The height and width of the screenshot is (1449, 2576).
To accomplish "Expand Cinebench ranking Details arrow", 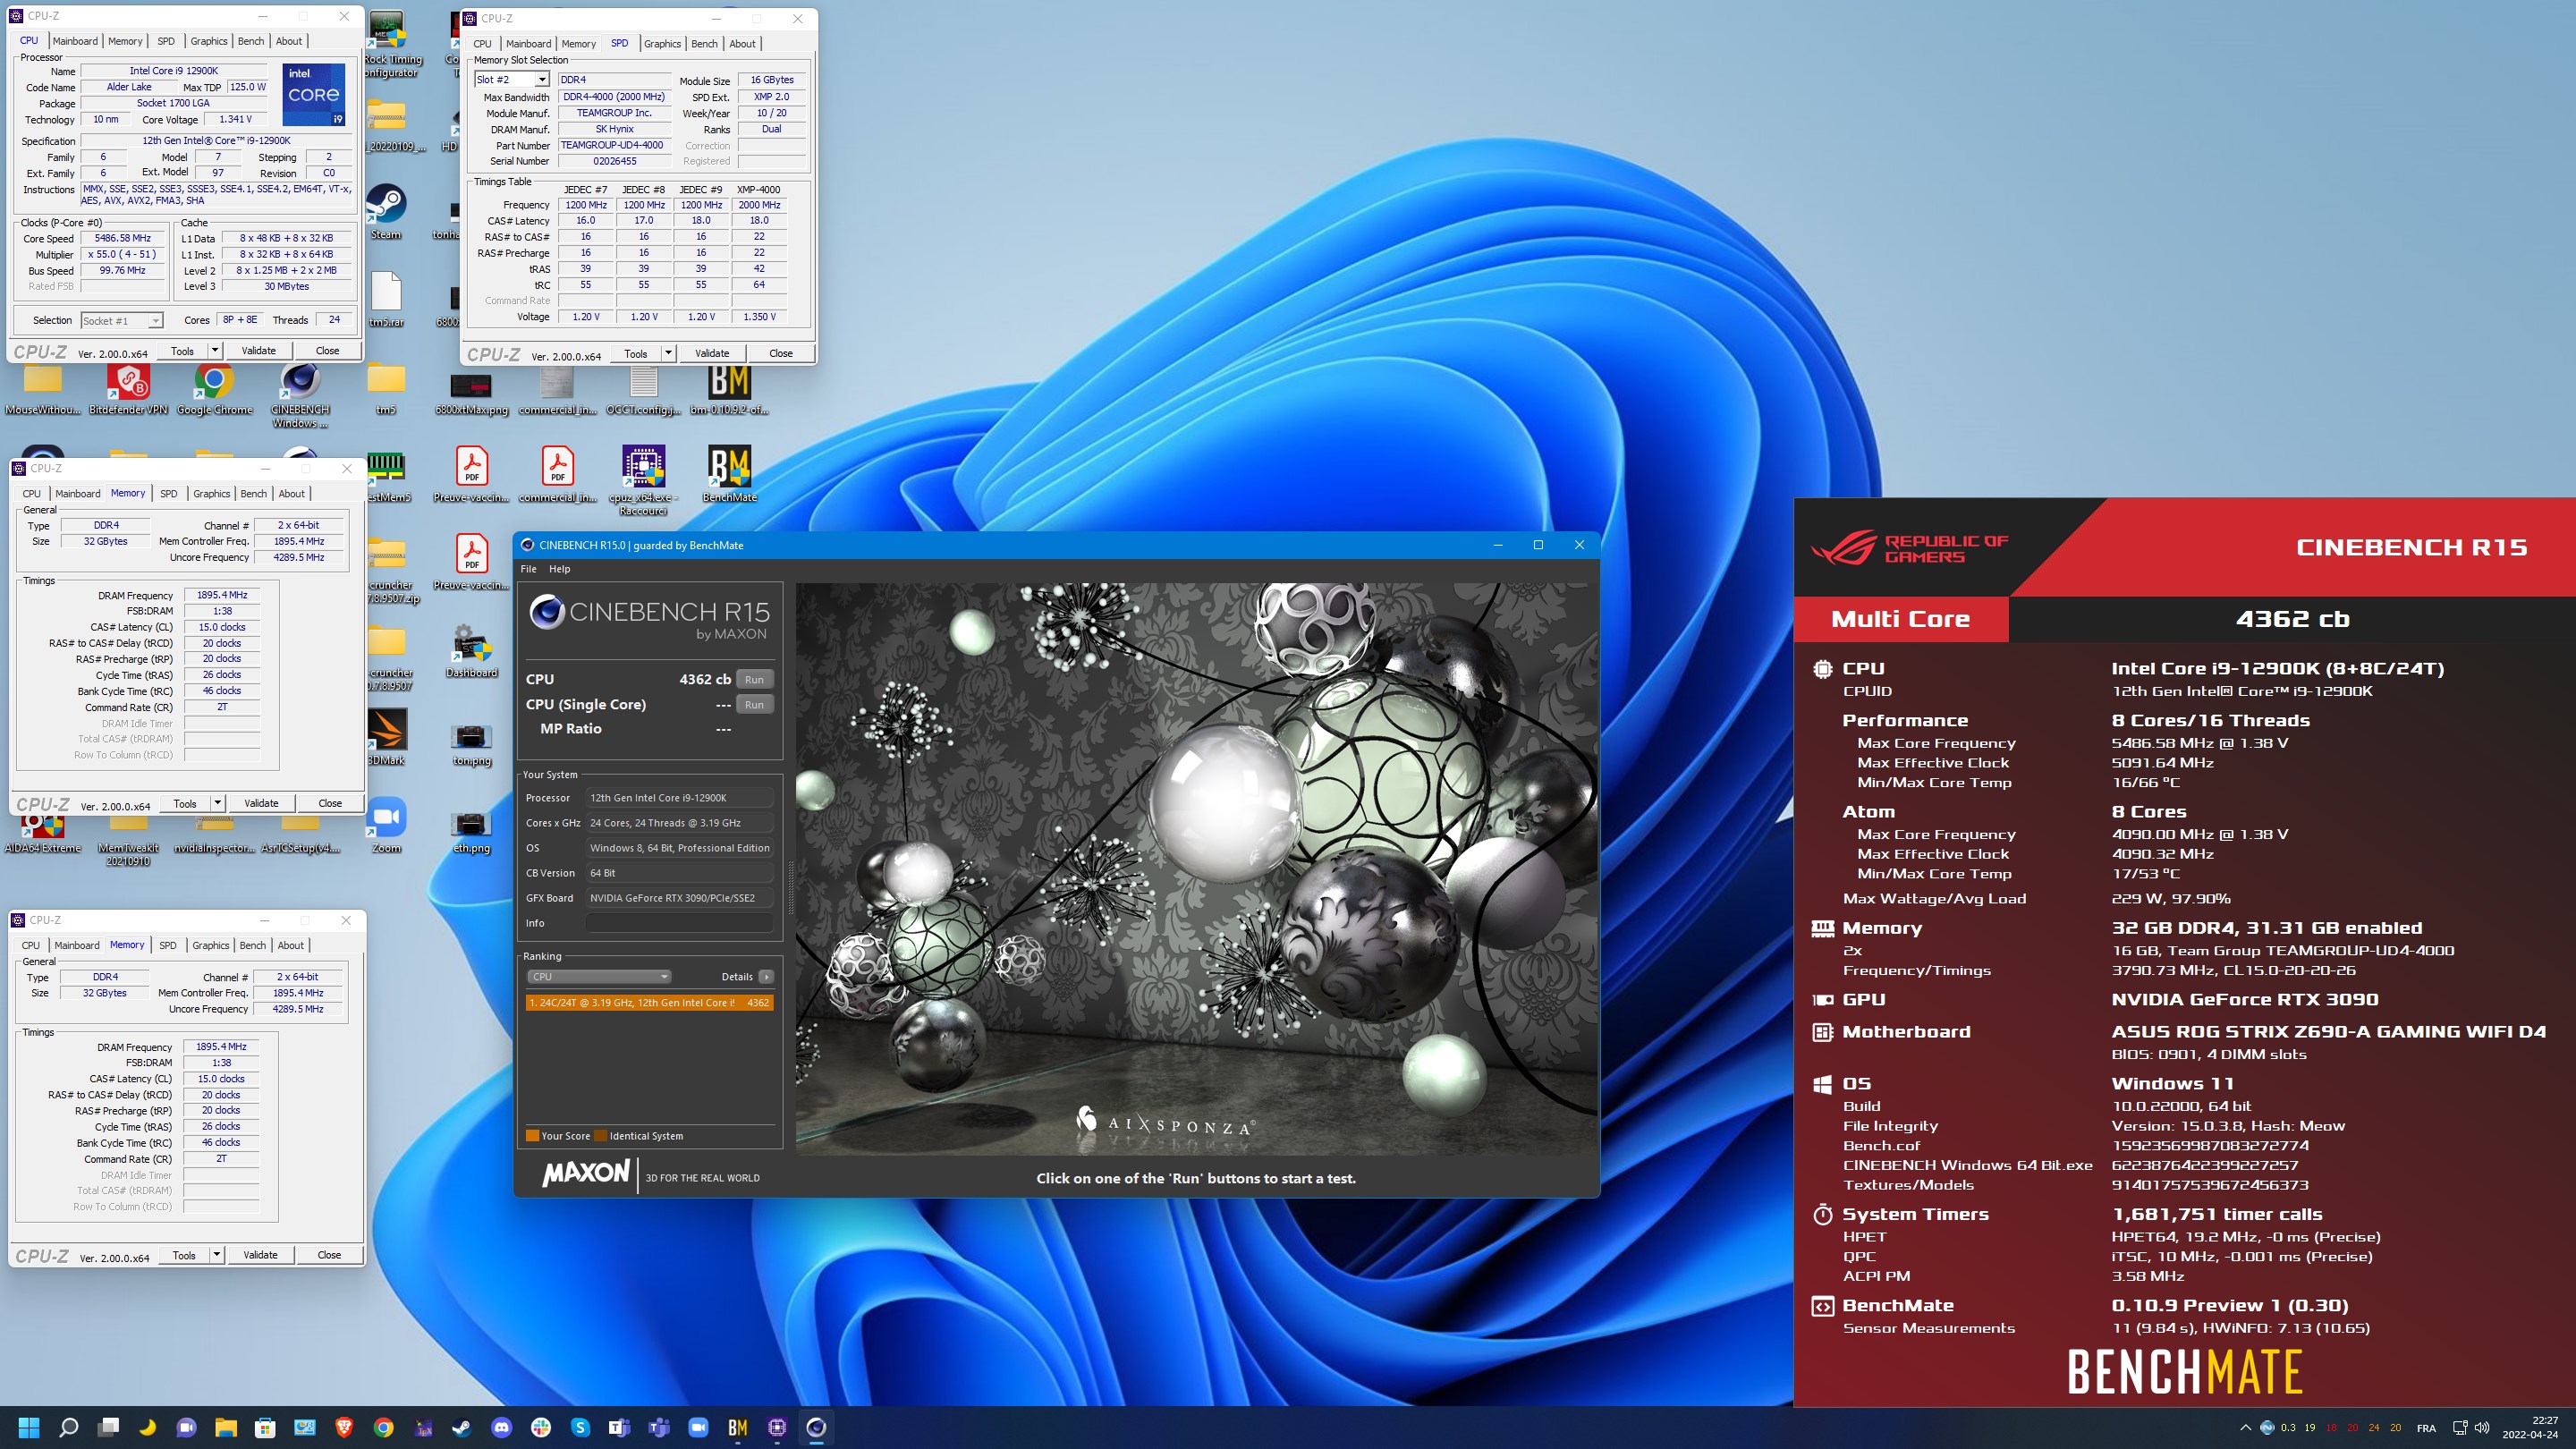I will (x=767, y=976).
